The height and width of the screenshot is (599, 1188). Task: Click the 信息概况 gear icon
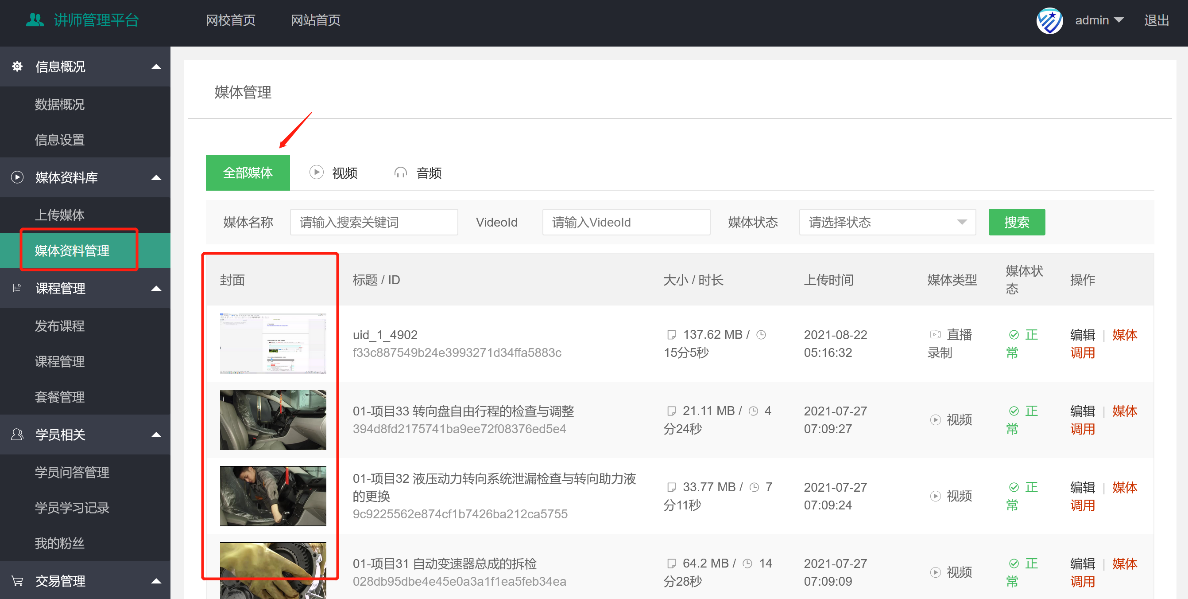(x=17, y=67)
